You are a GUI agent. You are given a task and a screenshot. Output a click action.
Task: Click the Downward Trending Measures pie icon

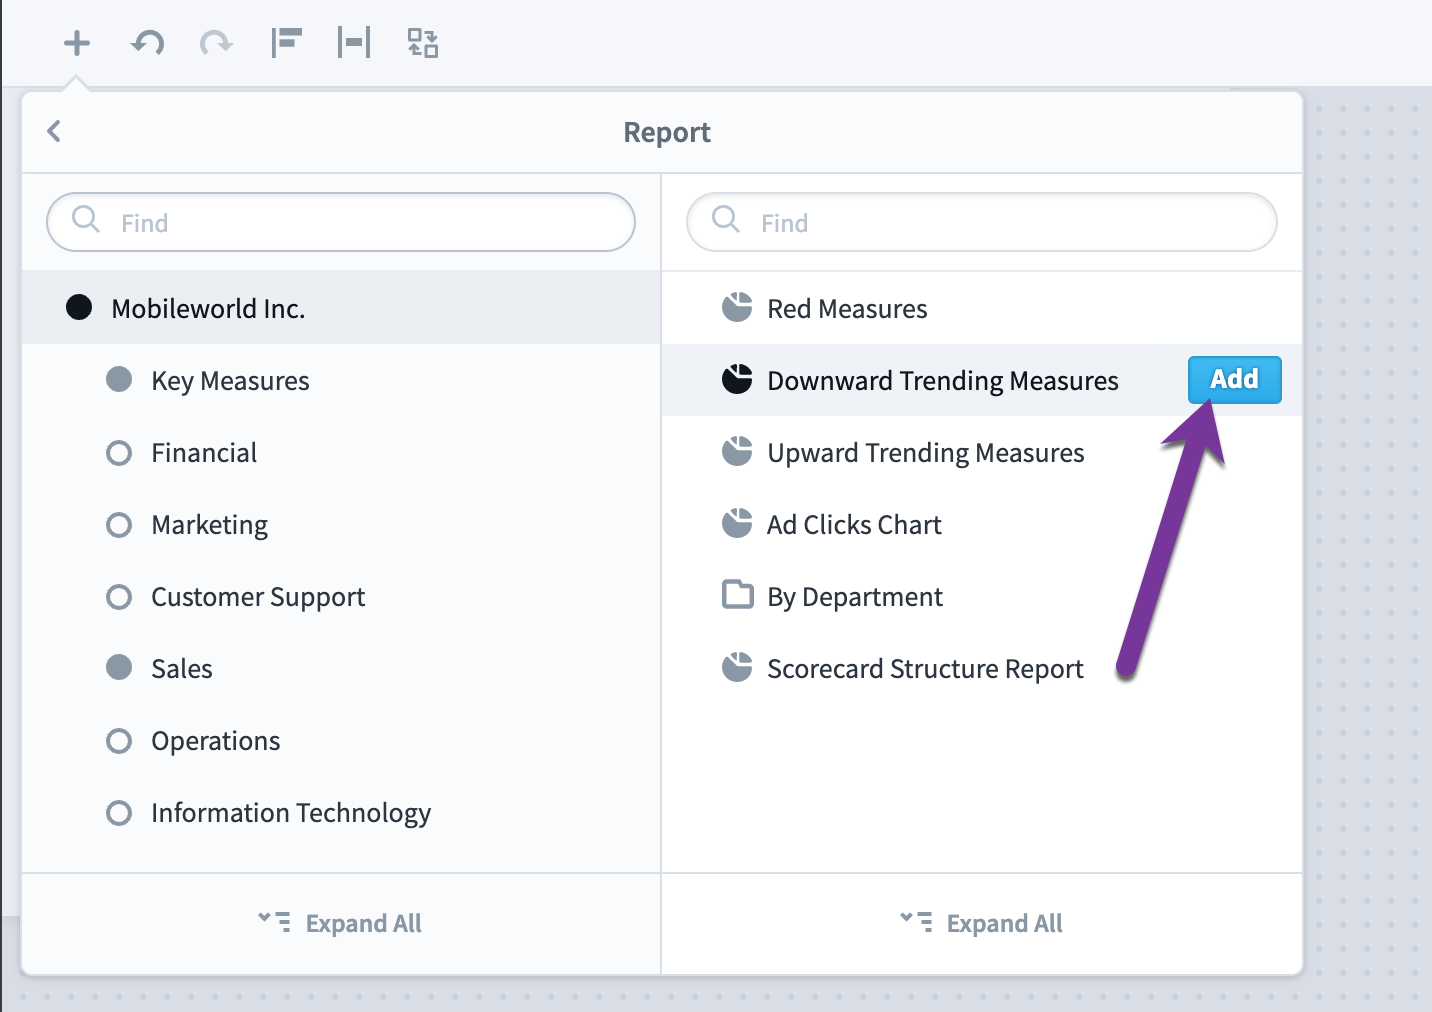(x=737, y=379)
